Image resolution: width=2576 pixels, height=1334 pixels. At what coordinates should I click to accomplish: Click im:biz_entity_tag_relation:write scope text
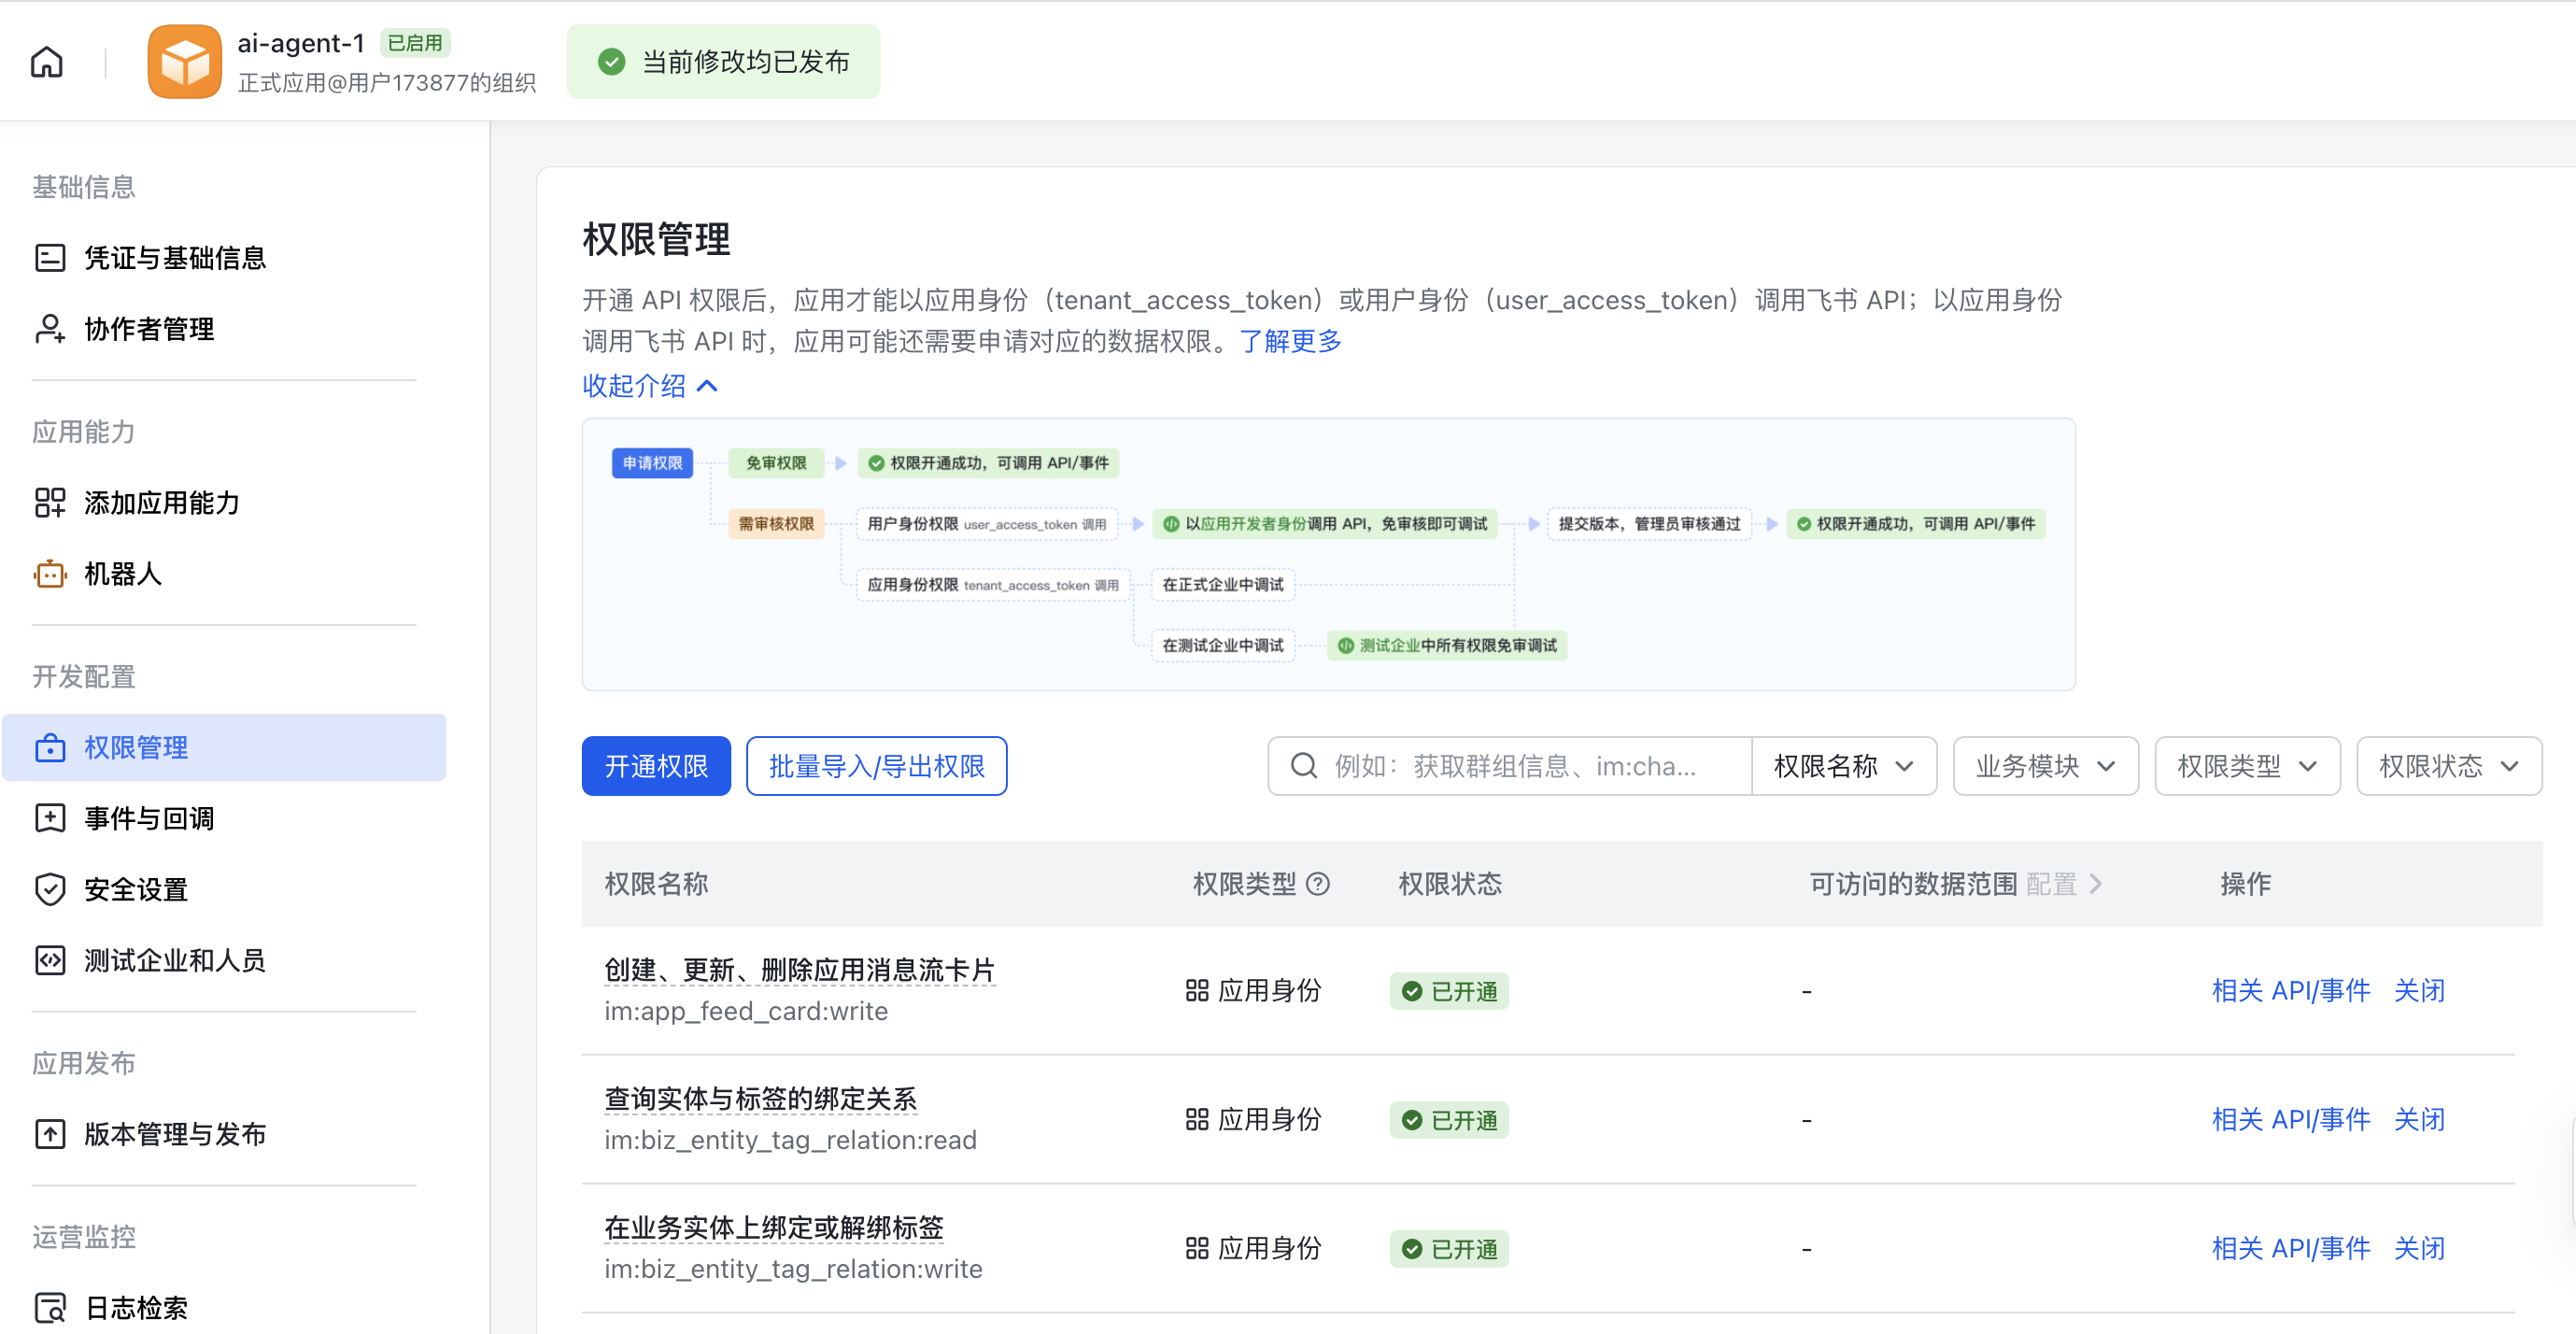(x=793, y=1269)
